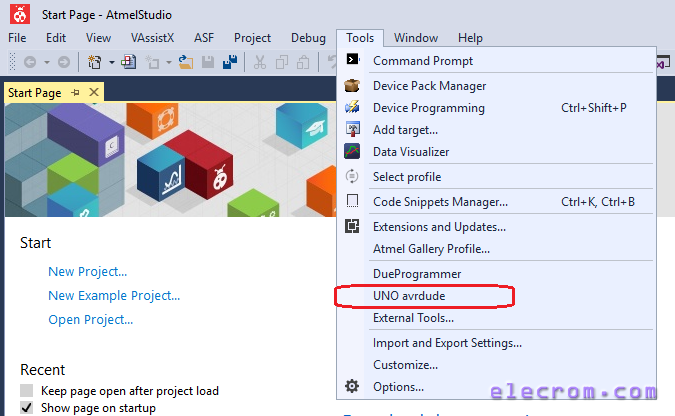Run DueProgrammer external tool
This screenshot has width=675, height=416.
496,273
